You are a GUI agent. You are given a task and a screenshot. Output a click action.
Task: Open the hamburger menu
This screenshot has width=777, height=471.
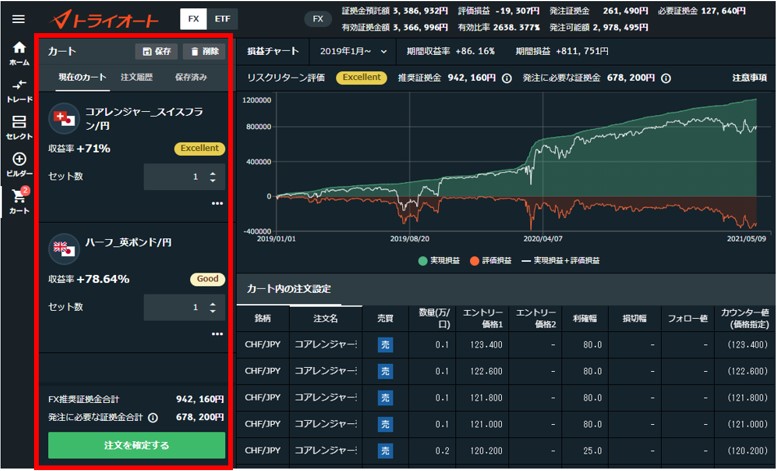click(18, 19)
